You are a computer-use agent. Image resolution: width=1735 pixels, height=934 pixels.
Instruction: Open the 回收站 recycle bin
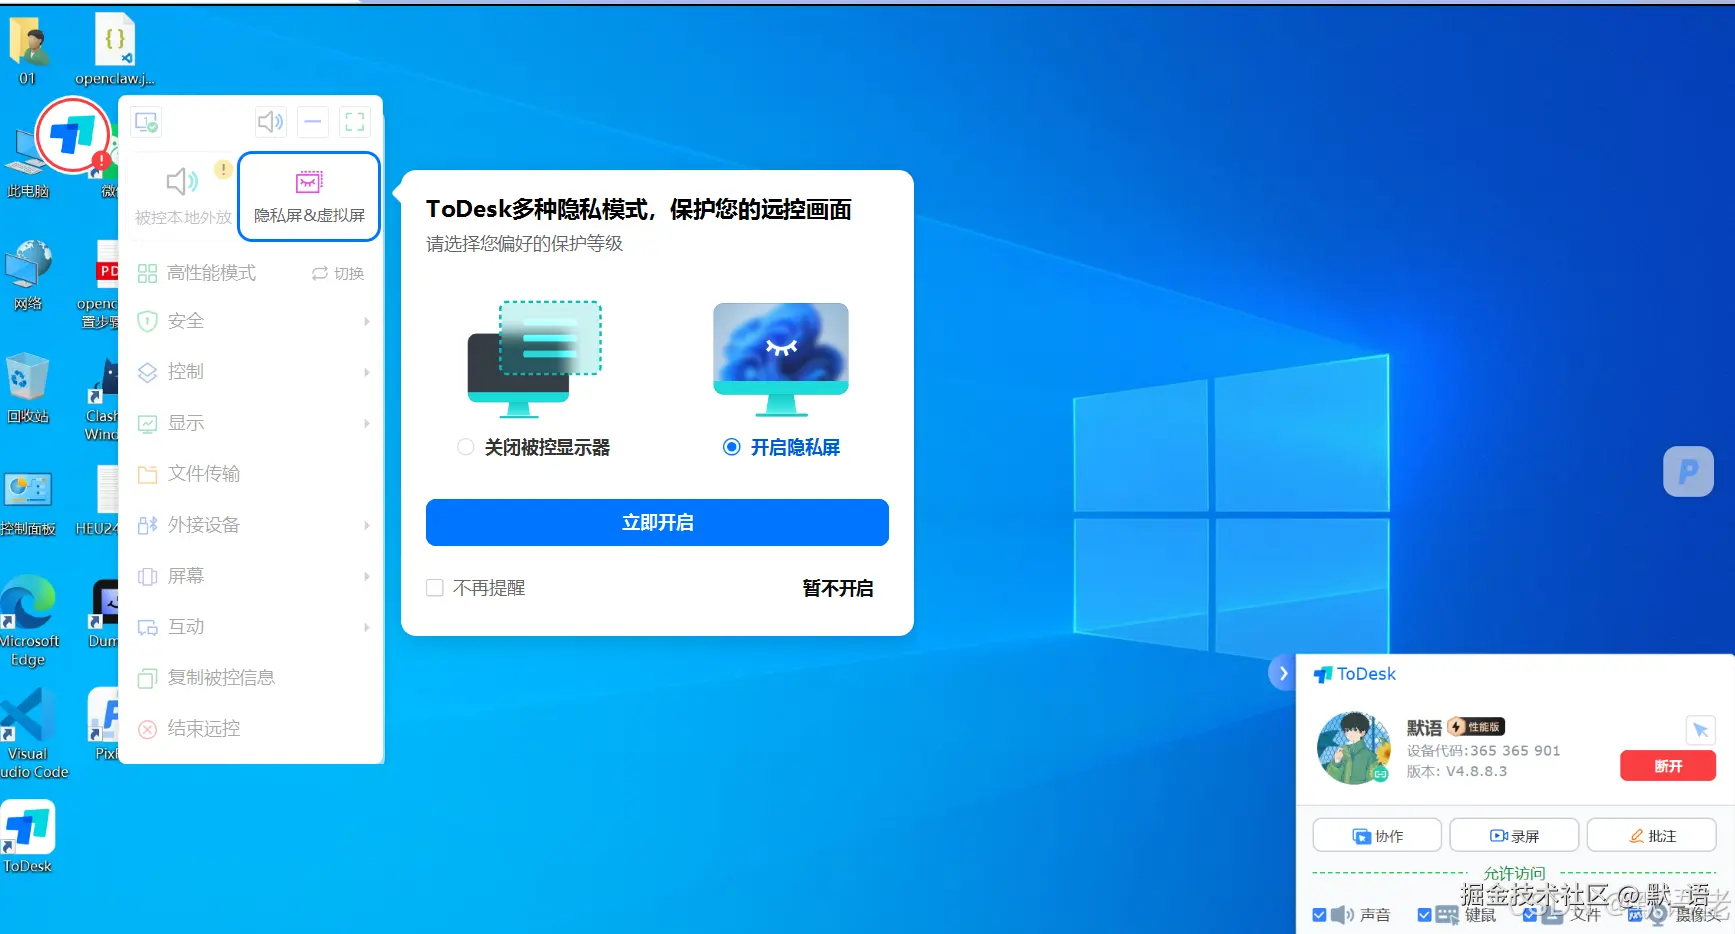(x=27, y=388)
